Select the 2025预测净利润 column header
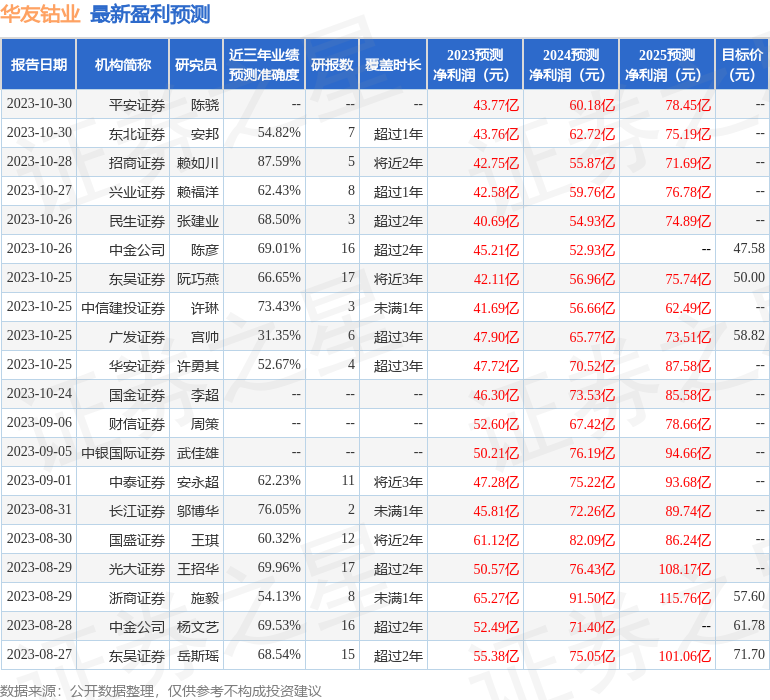 tap(667, 64)
